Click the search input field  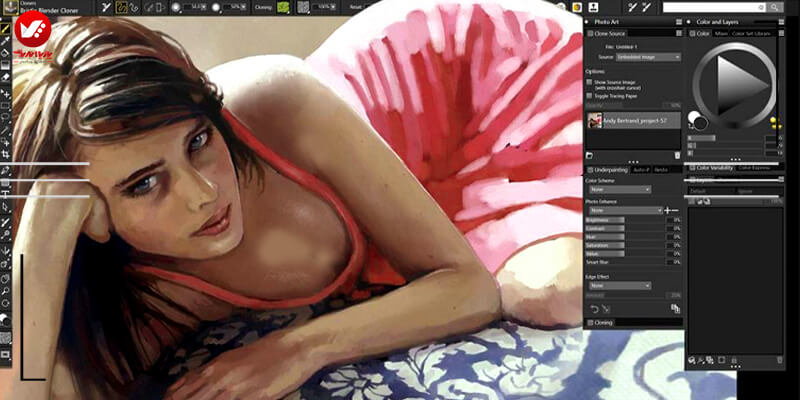click(713, 7)
